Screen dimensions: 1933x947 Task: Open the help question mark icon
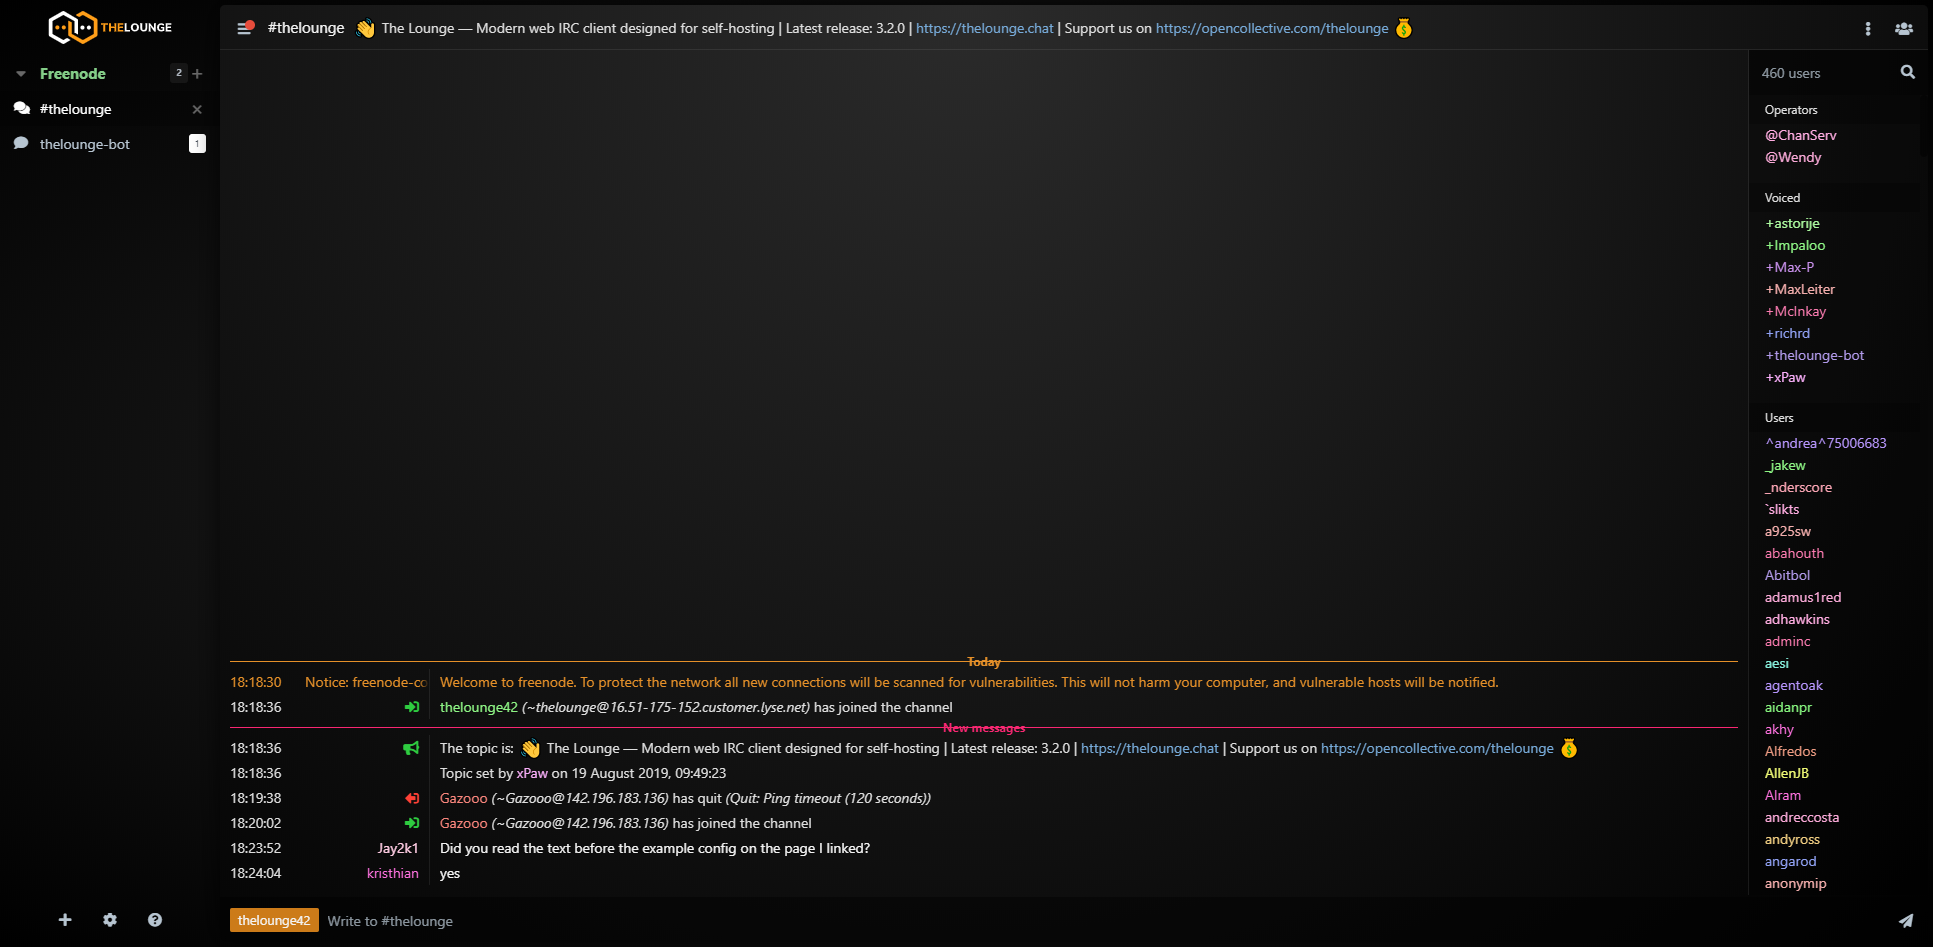click(x=155, y=920)
